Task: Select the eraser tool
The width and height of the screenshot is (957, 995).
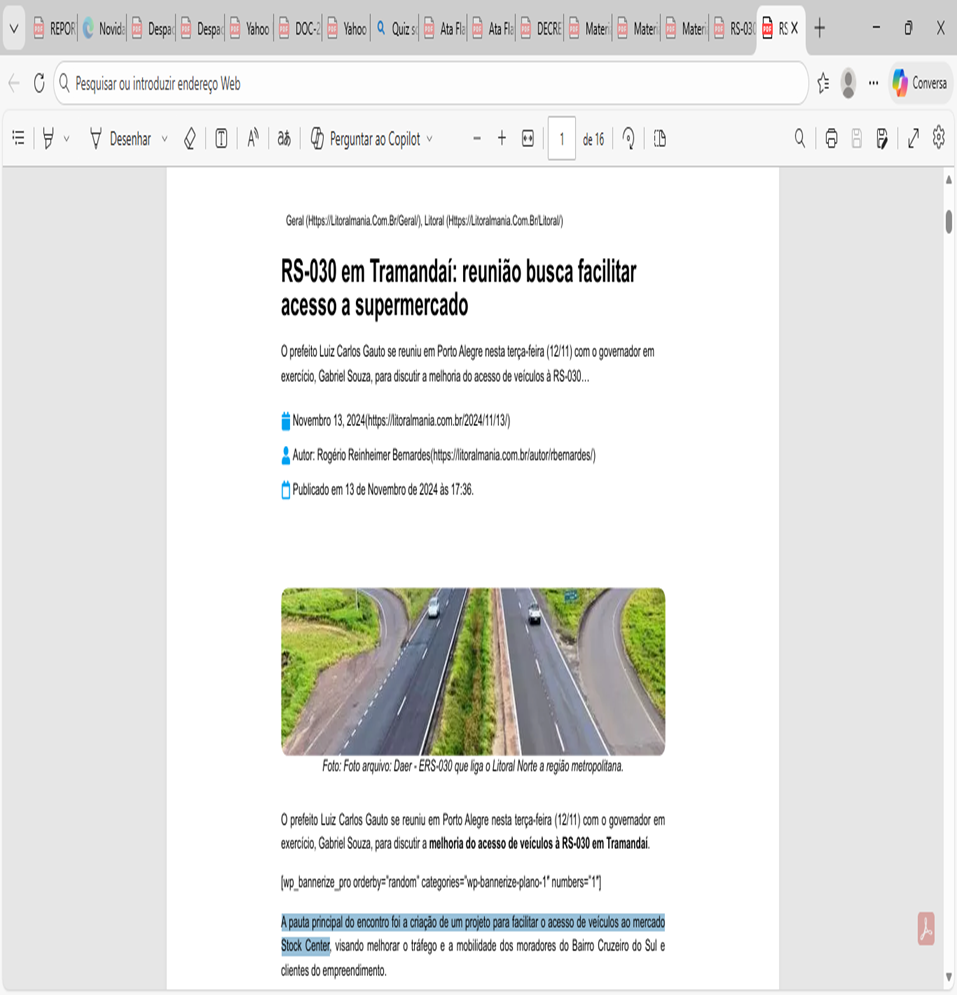Action: [x=189, y=139]
